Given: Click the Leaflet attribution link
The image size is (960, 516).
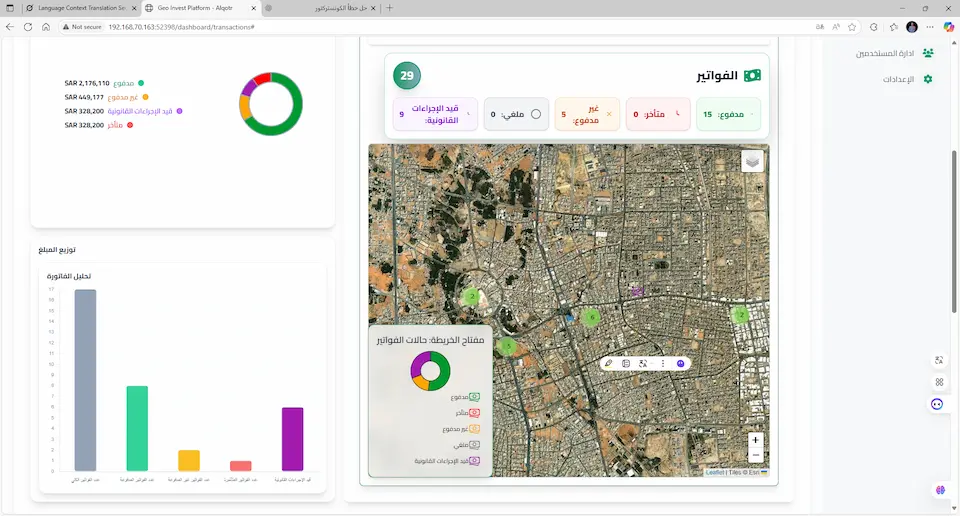Looking at the screenshot, I should tap(715, 472).
